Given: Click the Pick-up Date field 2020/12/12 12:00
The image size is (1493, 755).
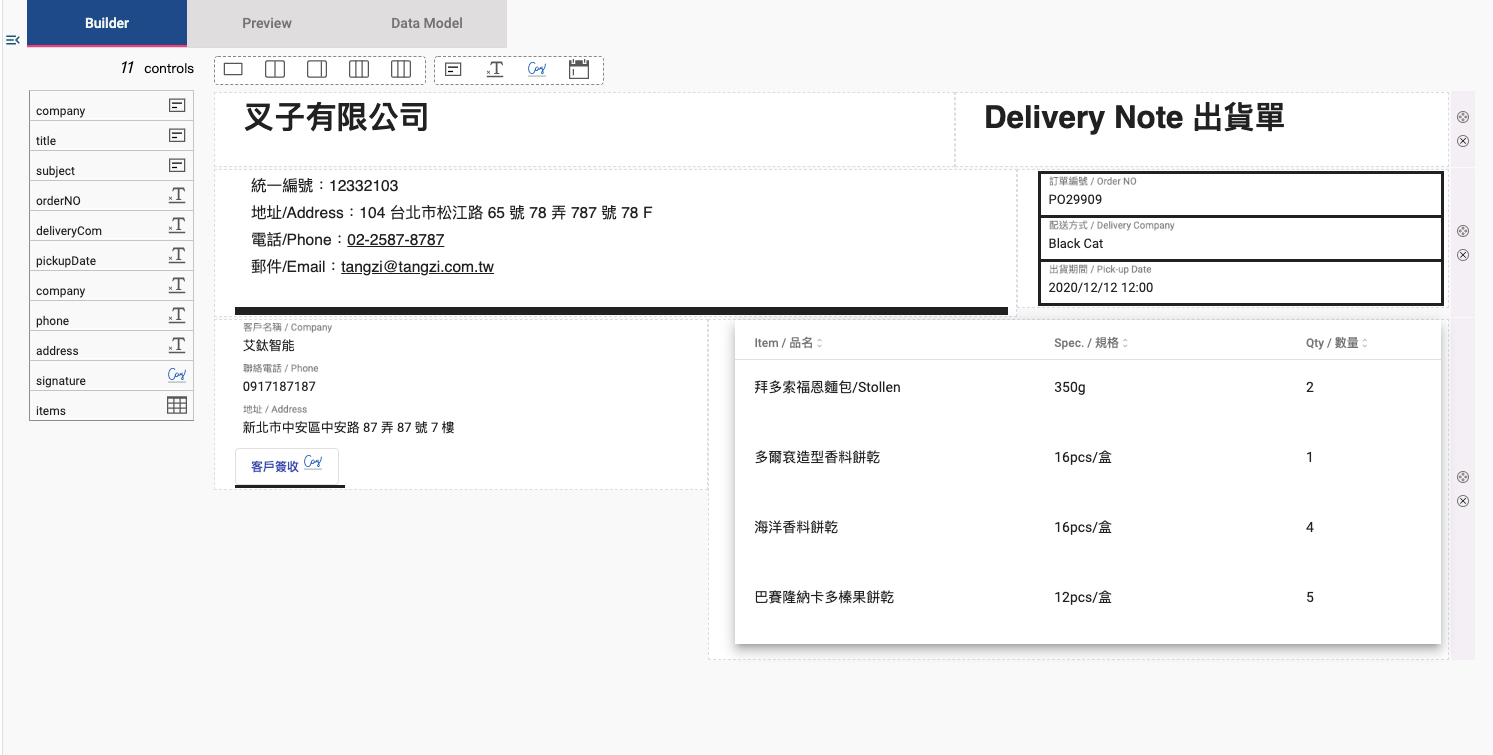Looking at the screenshot, I should pos(1241,282).
